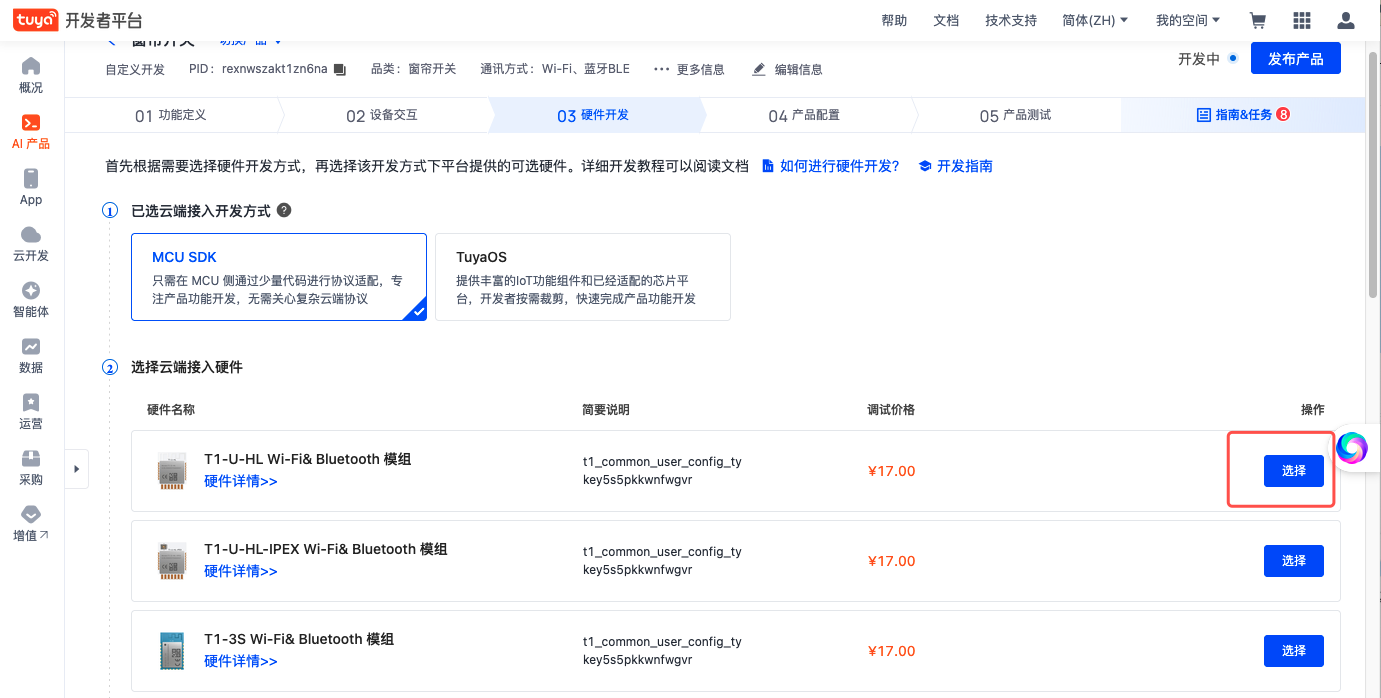Screen dimensions: 1381x698
Task: Open the 智能体 sidebar section
Action: pyautogui.click(x=31, y=300)
